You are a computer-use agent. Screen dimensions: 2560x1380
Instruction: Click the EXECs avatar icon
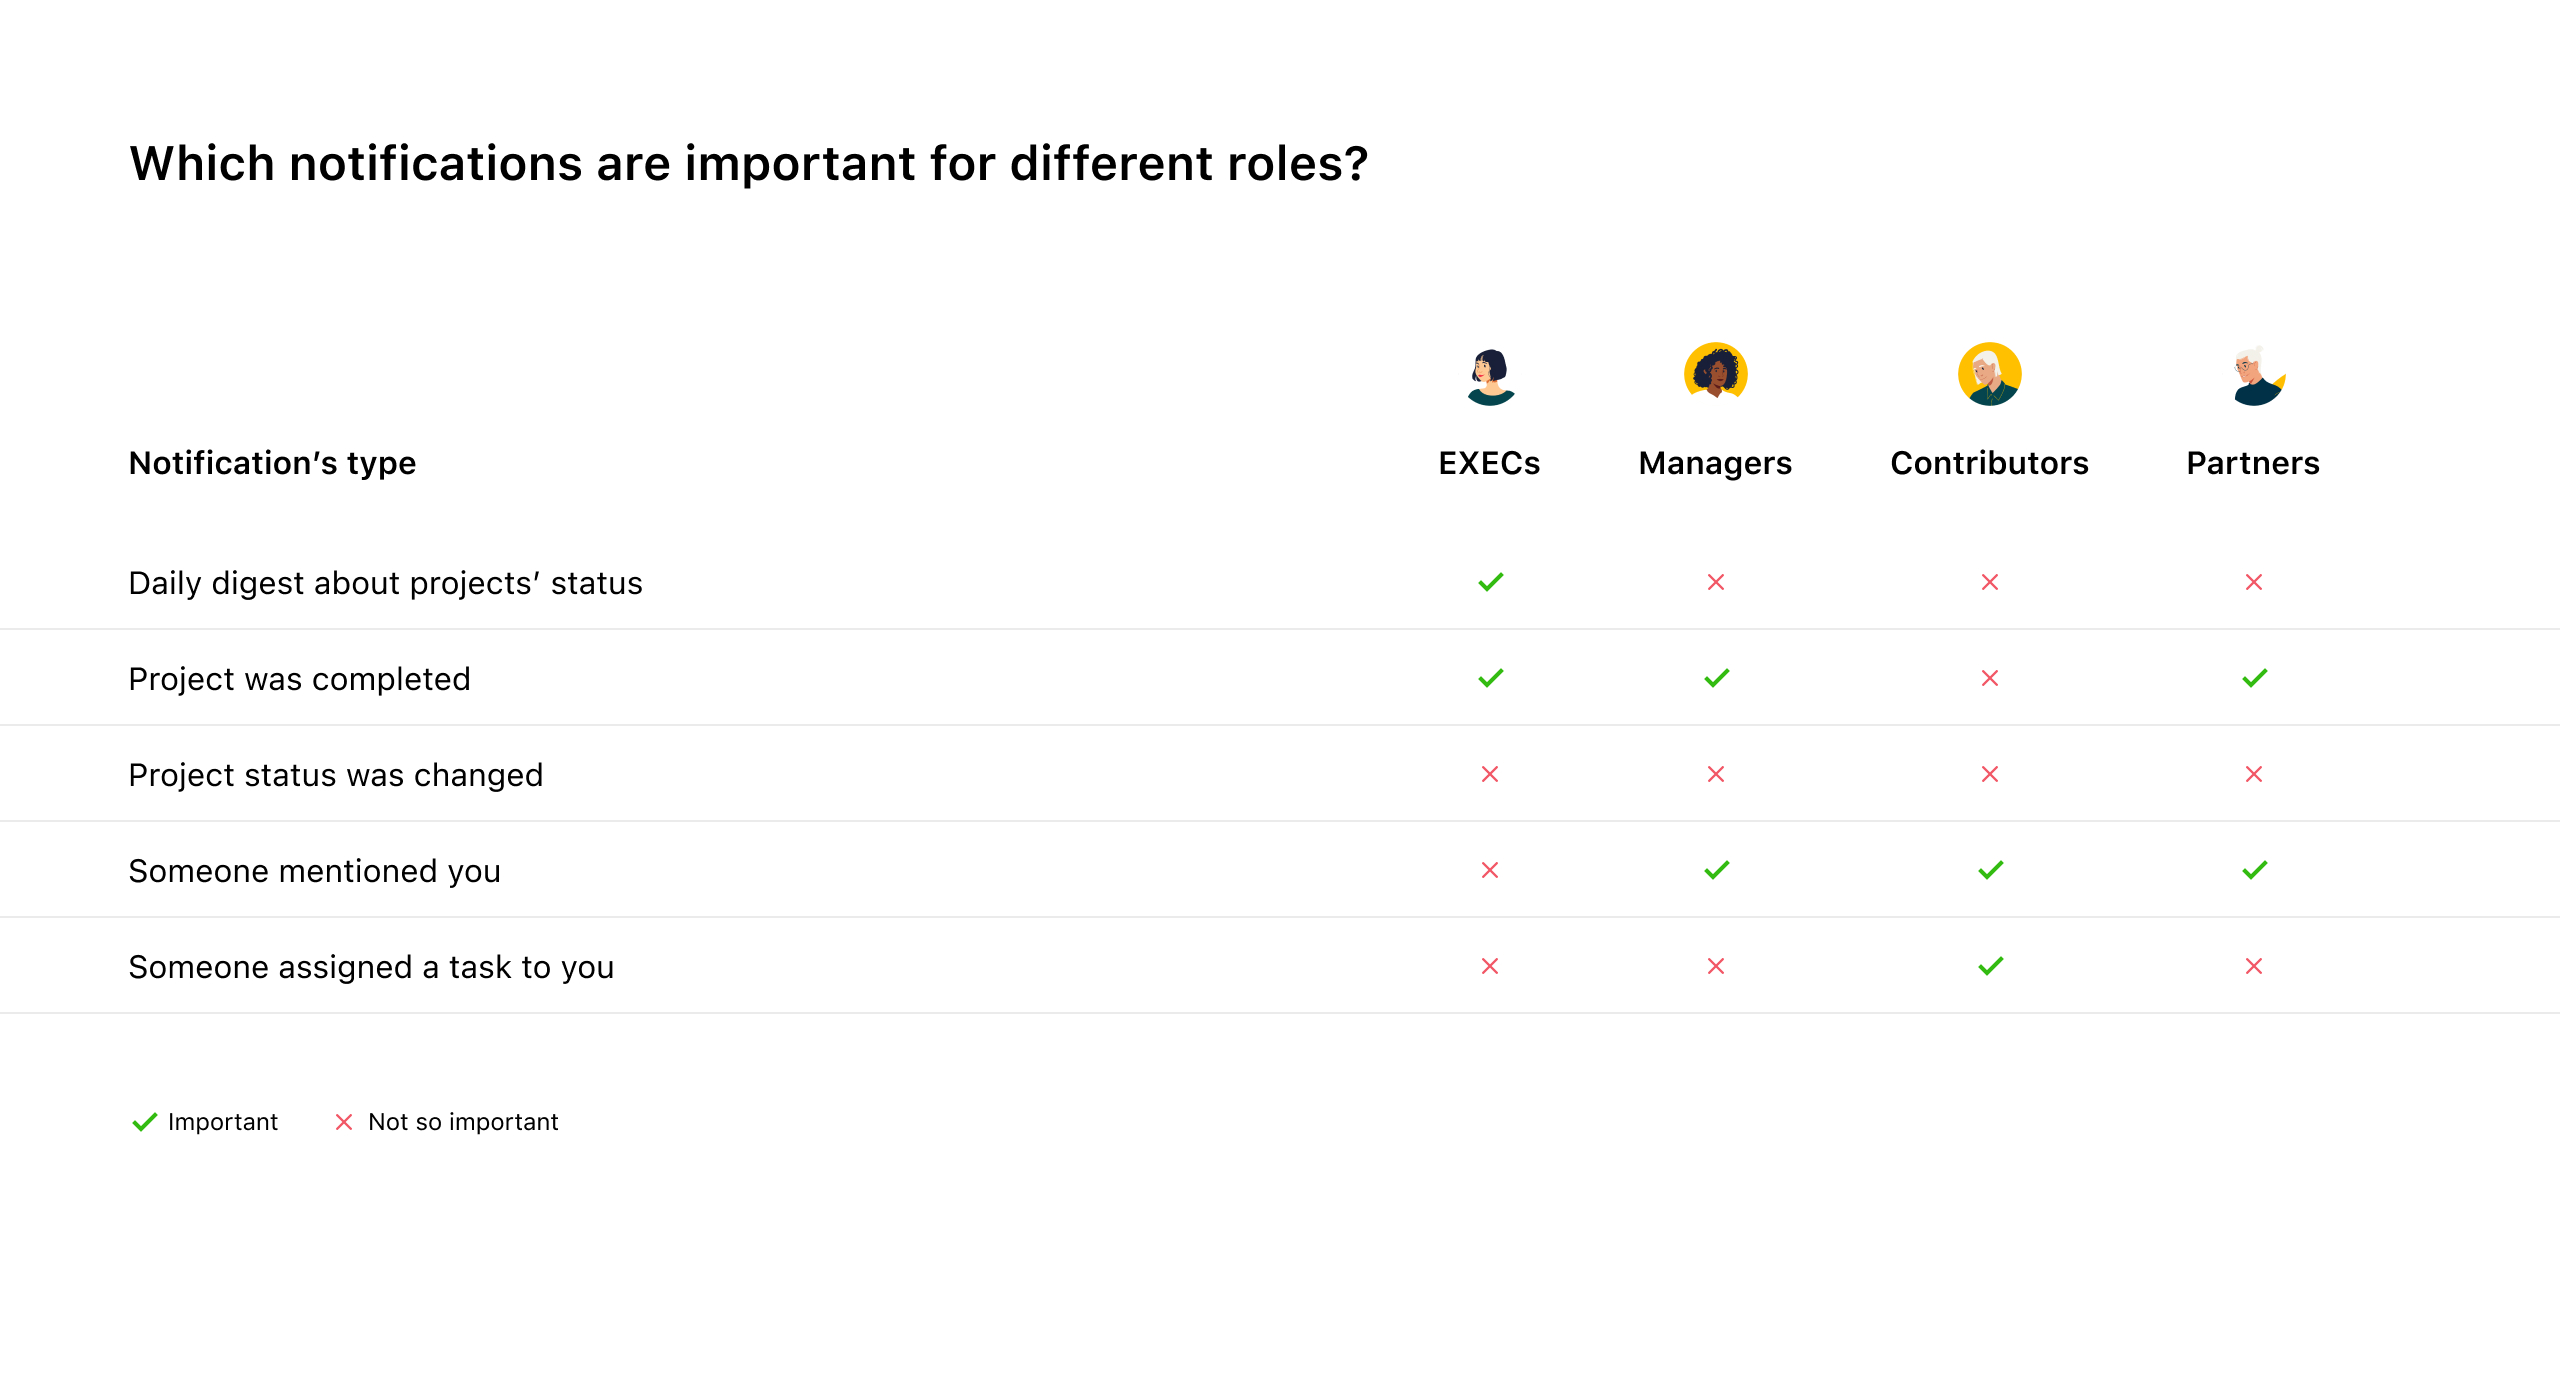[1490, 375]
